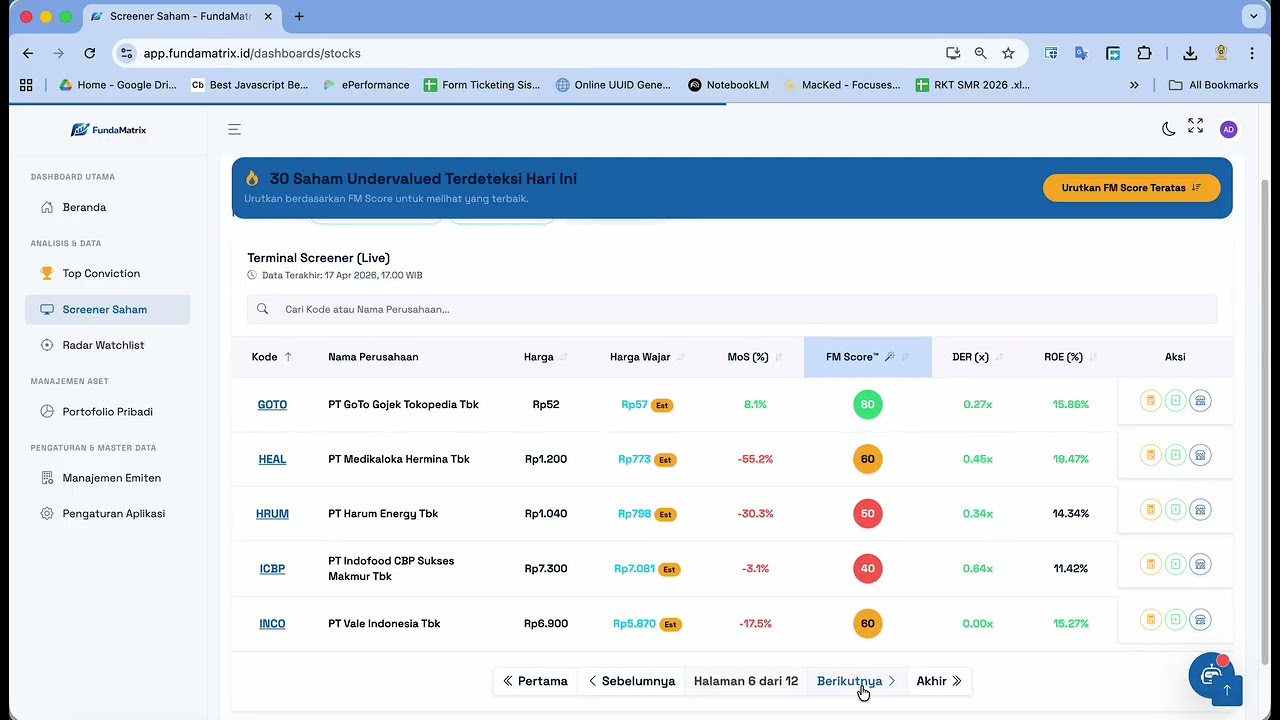The height and width of the screenshot is (720, 1280).
Task: Click the yellow document icon for GOTO
Action: coord(1150,401)
